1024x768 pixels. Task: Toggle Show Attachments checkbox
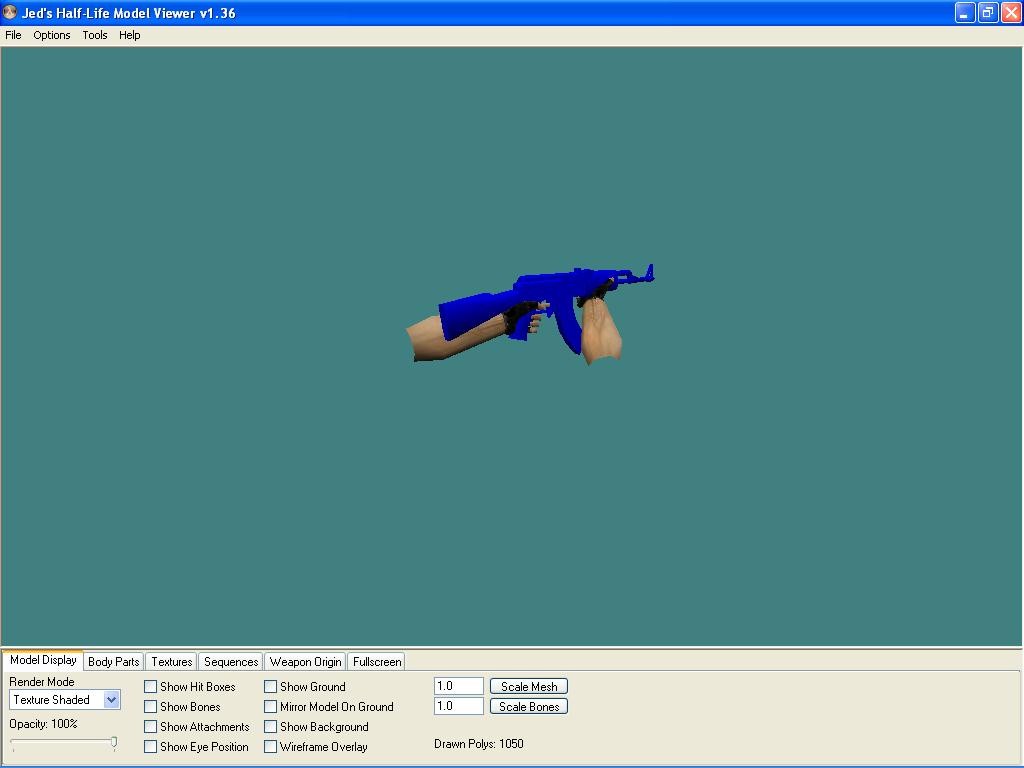click(x=150, y=727)
